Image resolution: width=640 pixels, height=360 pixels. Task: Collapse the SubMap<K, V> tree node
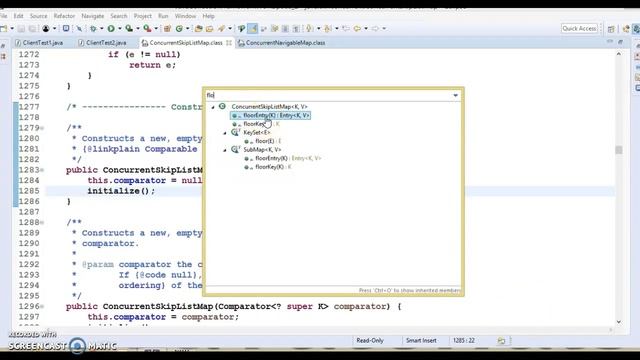[x=224, y=150]
